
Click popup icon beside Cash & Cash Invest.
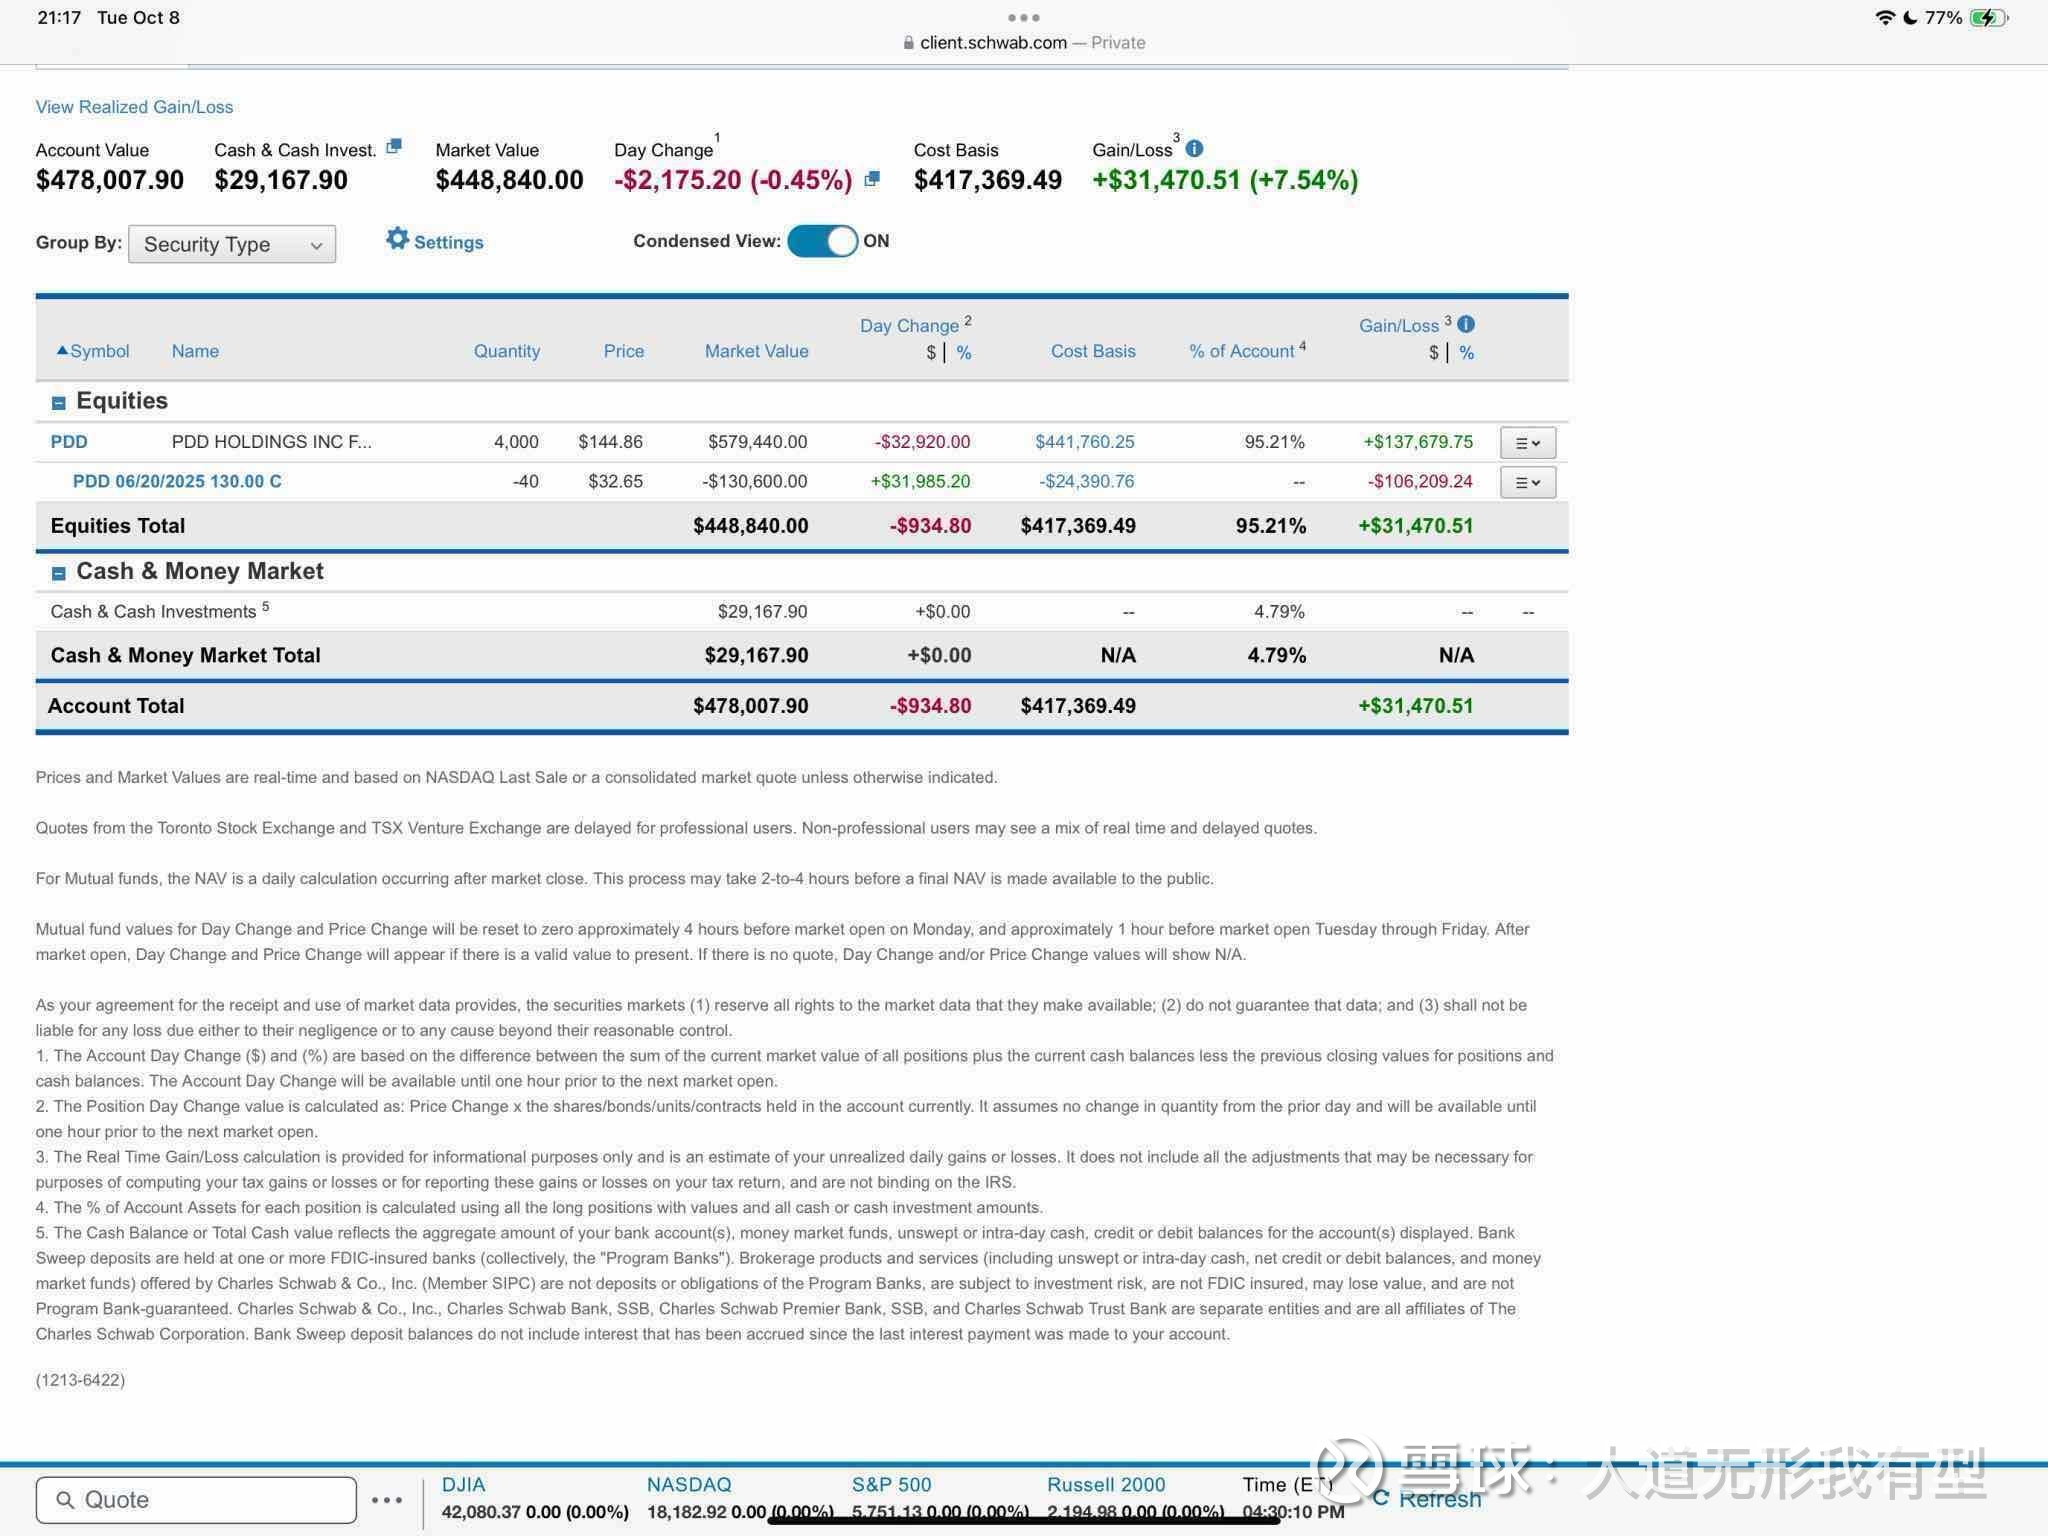point(394,146)
